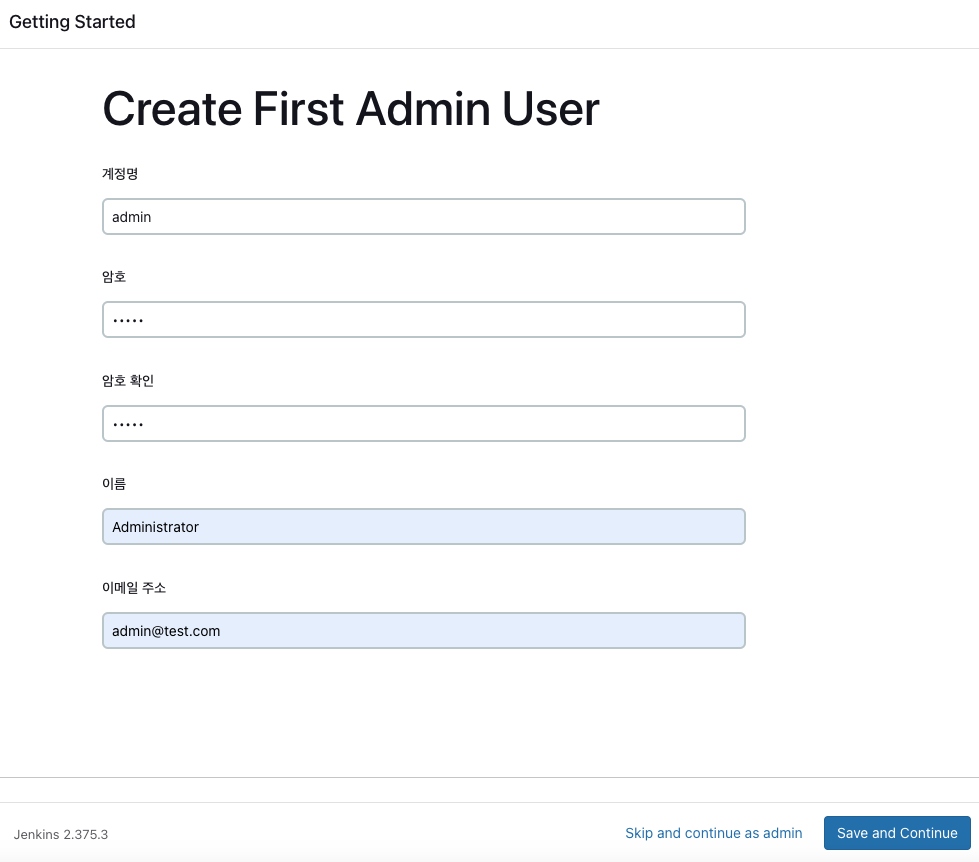Image resolution: width=979 pixels, height=862 pixels.
Task: Click the 암호 label above the password field
Action: click(114, 277)
